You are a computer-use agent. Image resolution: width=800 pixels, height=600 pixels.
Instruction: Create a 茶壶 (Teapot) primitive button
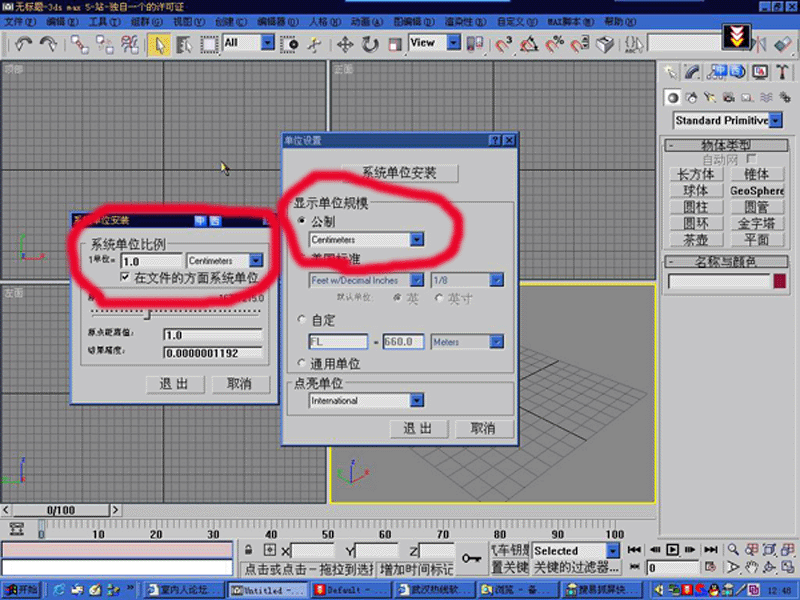pos(696,240)
